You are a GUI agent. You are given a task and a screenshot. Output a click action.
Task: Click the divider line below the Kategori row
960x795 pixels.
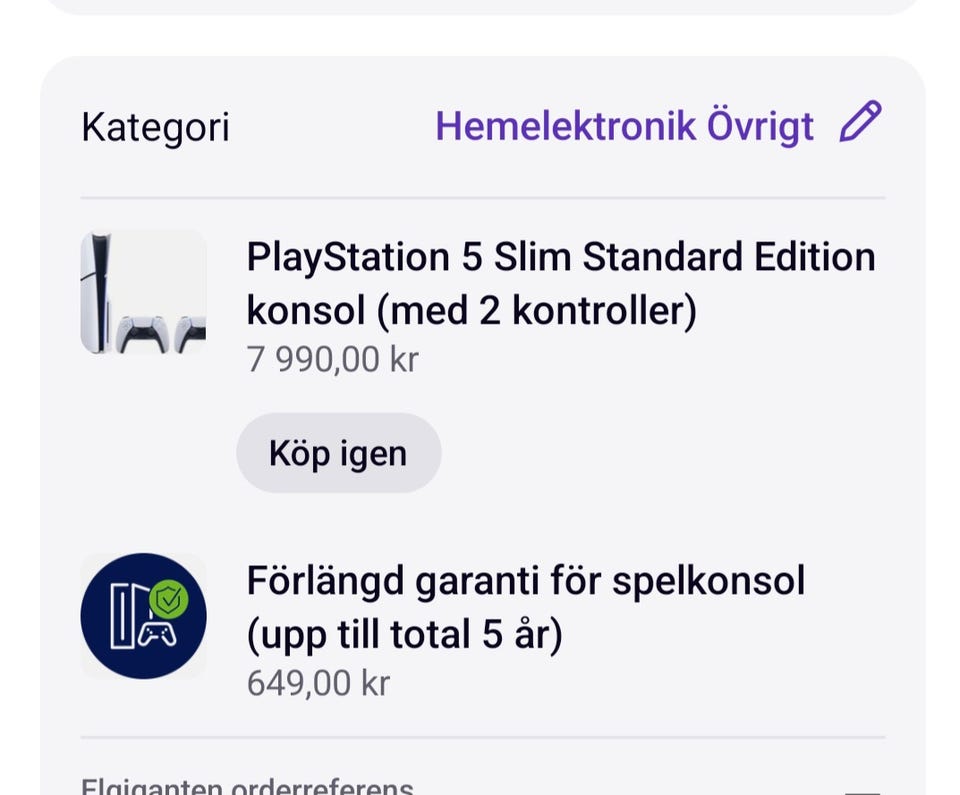482,198
